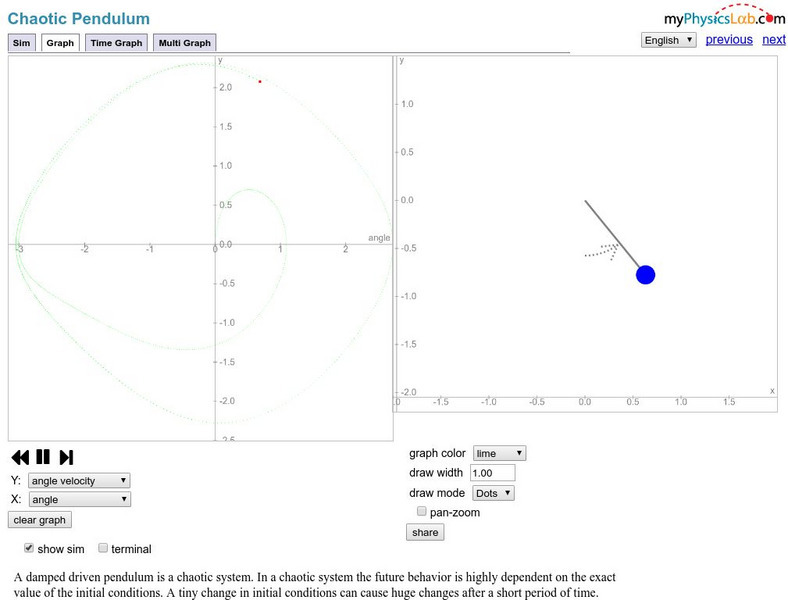
Task: Click the pendulum rod in the simulation
Action: pyautogui.click(x=612, y=233)
